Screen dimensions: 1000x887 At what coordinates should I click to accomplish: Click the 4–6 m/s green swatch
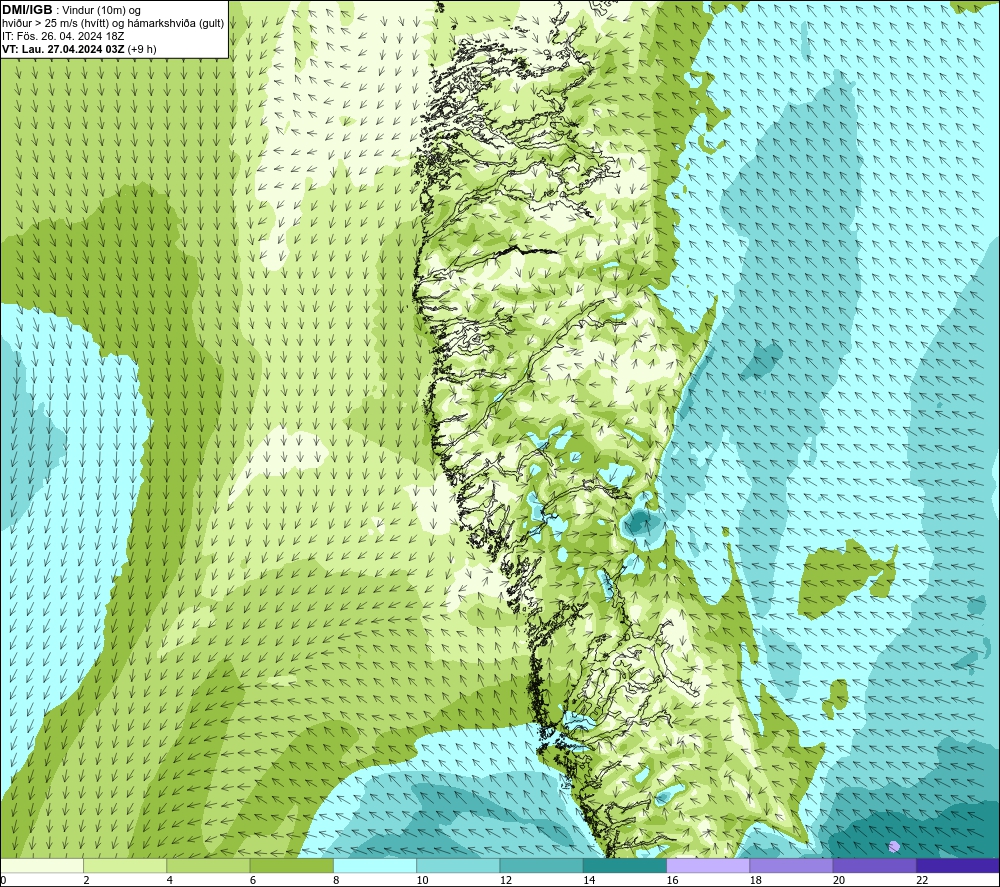click(x=208, y=865)
